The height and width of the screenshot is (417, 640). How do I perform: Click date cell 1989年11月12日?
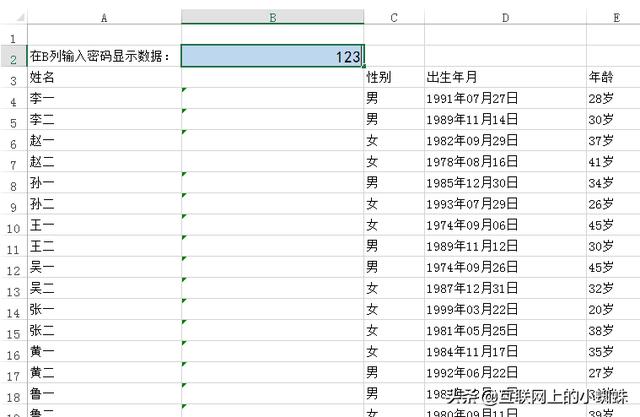pyautogui.click(x=505, y=246)
